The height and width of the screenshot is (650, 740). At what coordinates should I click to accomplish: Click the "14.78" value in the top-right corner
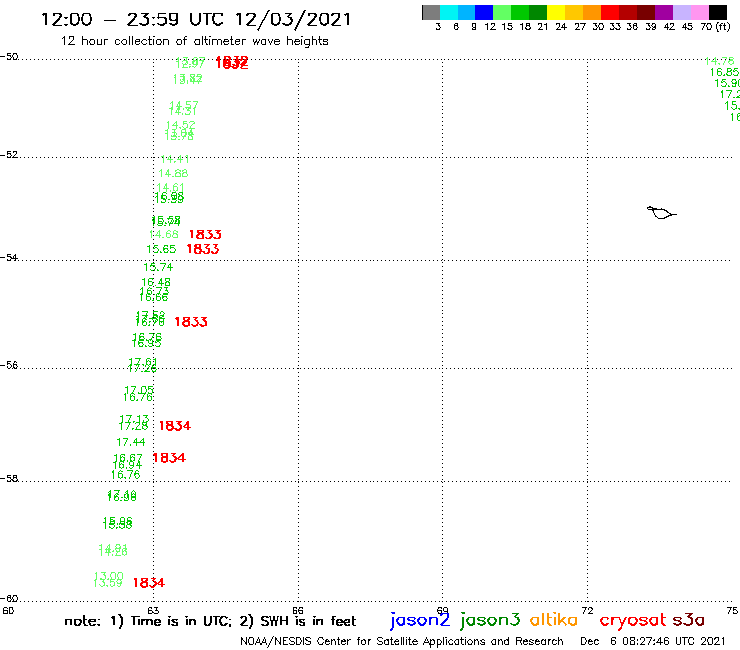pos(720,61)
